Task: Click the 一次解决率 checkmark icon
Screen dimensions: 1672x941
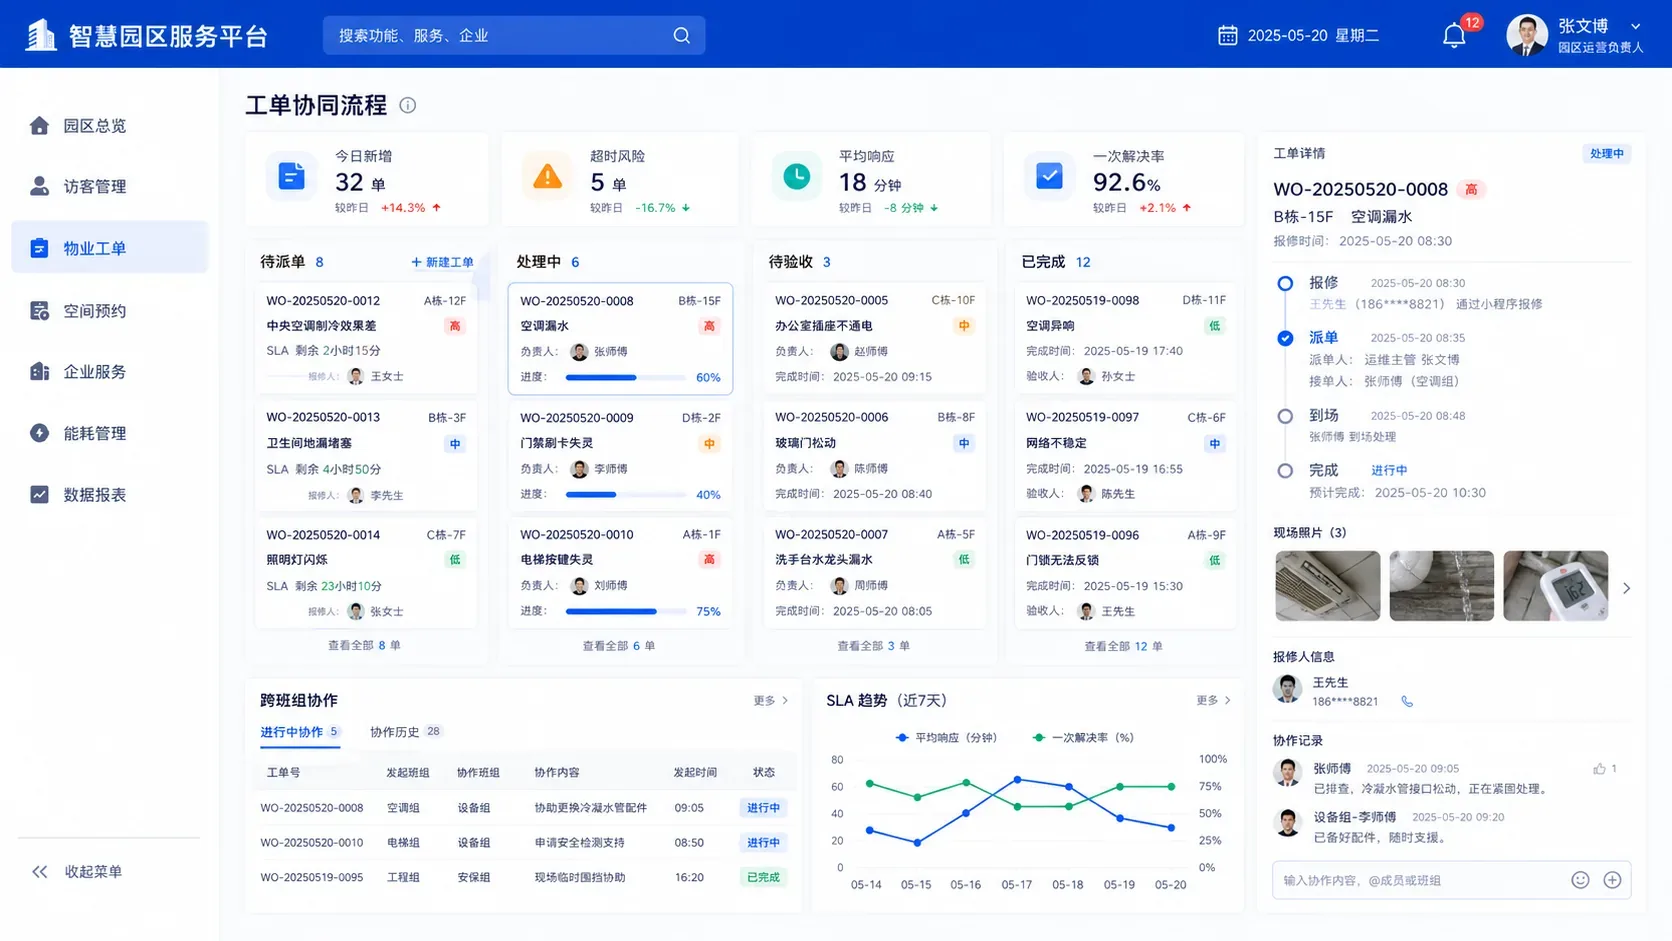Action: point(1049,177)
